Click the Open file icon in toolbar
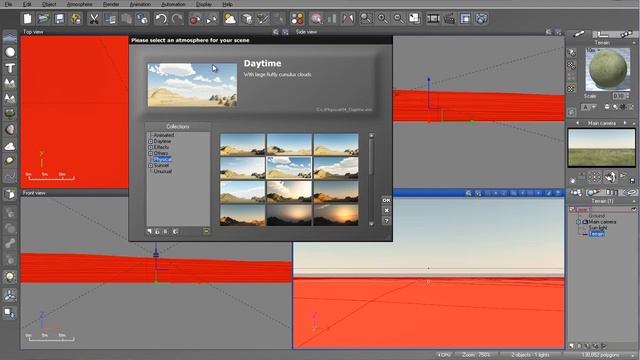 [x=43, y=19]
